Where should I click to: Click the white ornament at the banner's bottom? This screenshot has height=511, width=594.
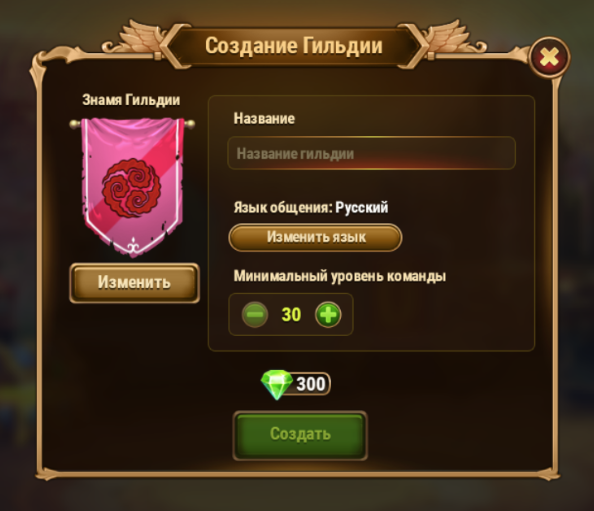[133, 247]
